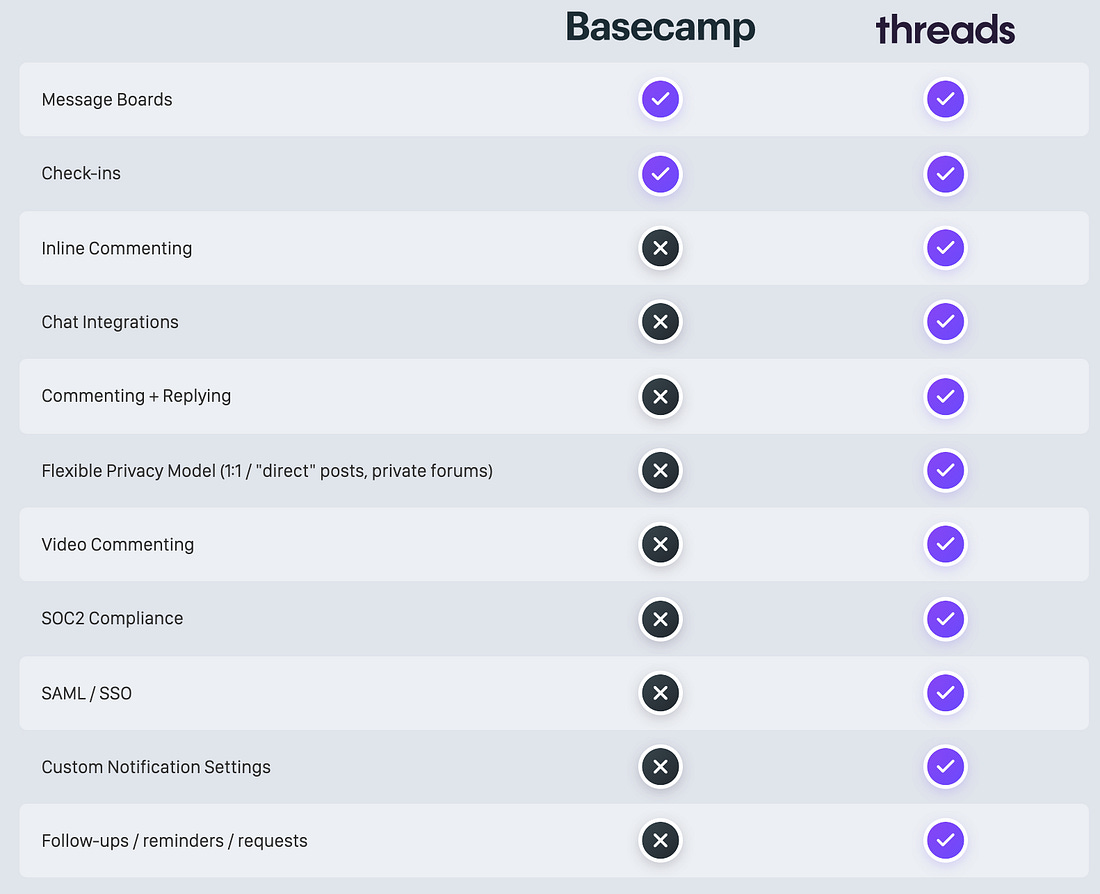The width and height of the screenshot is (1100, 894).
Task: Click Basecamp's X icon for Video Commenting
Action: tap(660, 544)
